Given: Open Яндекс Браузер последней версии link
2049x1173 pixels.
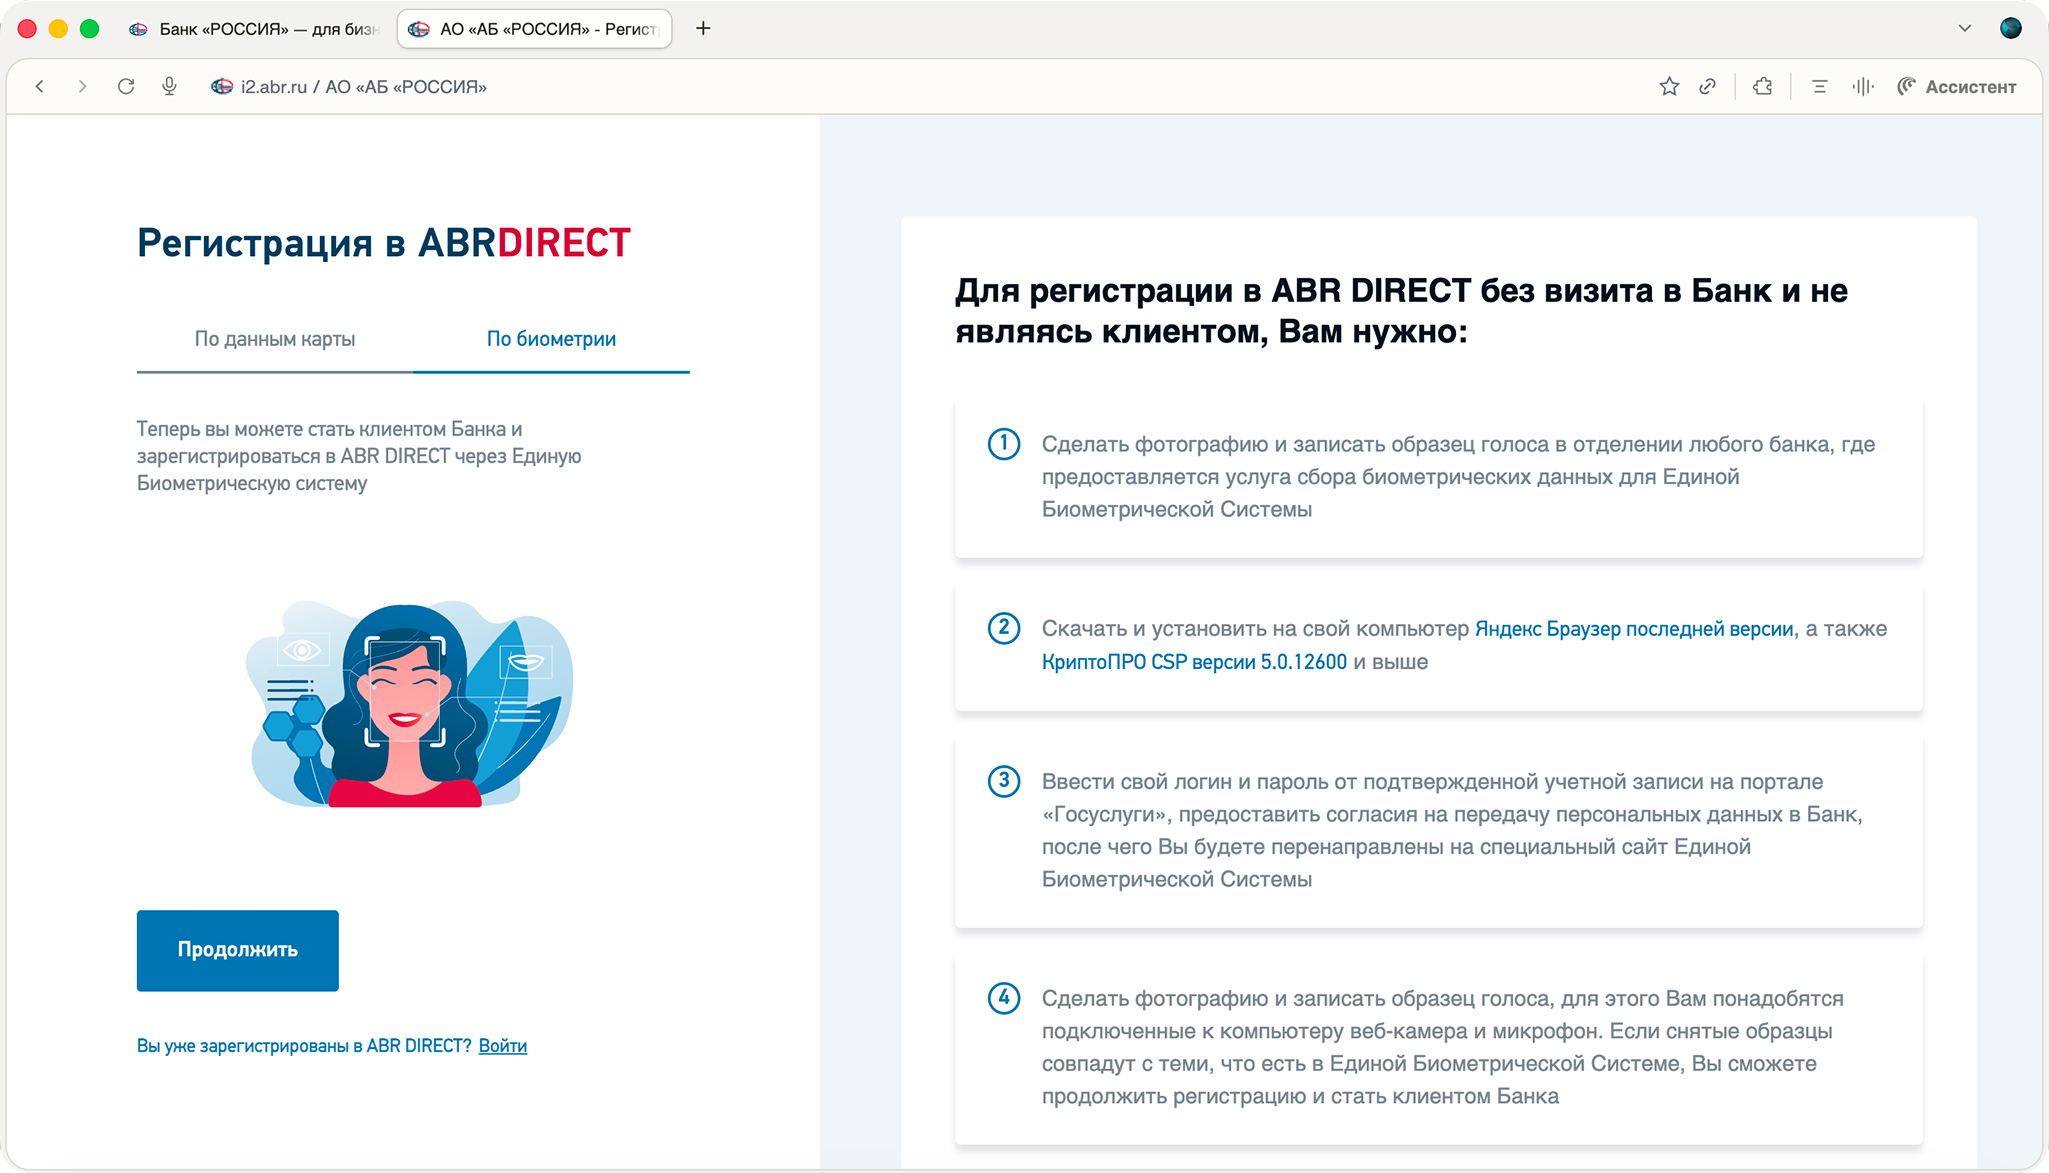Looking at the screenshot, I should pyautogui.click(x=1634, y=629).
